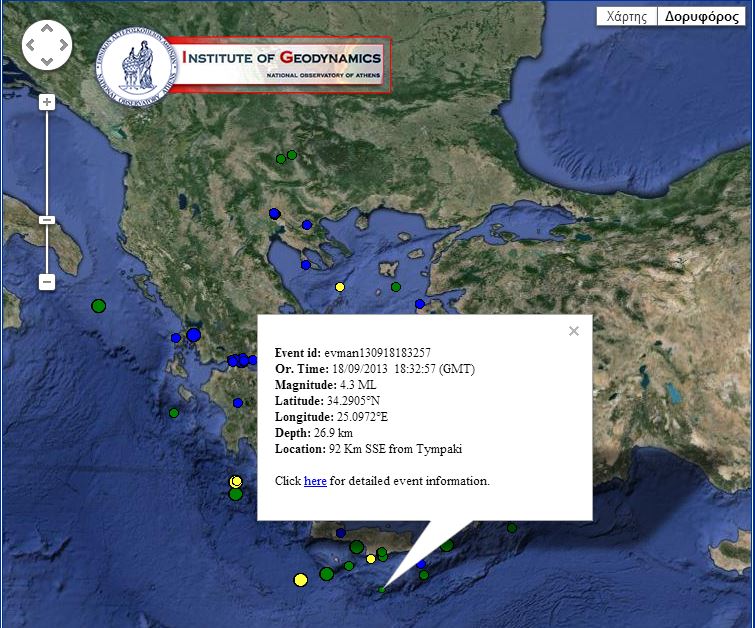755x628 pixels.
Task: Select the yellow marker on southern Crete
Action: (371, 559)
